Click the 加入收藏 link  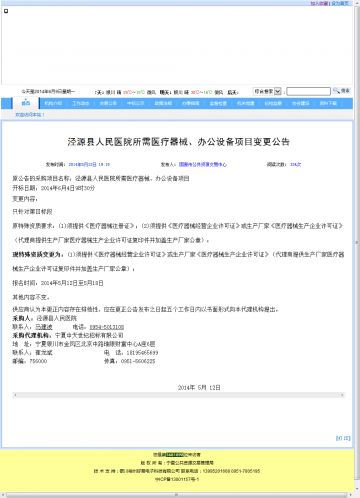319,3
